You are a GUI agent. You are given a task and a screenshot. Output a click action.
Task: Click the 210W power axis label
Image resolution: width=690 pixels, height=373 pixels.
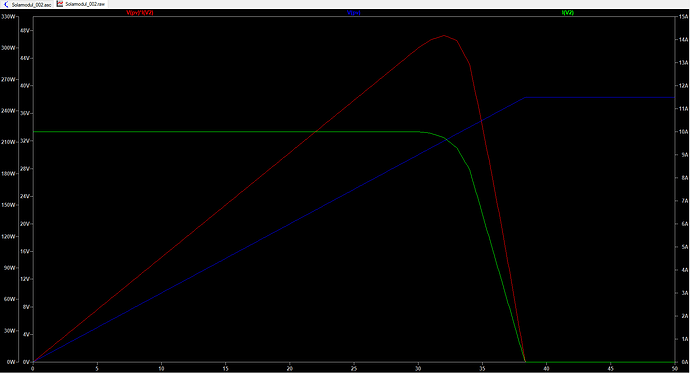[8, 142]
